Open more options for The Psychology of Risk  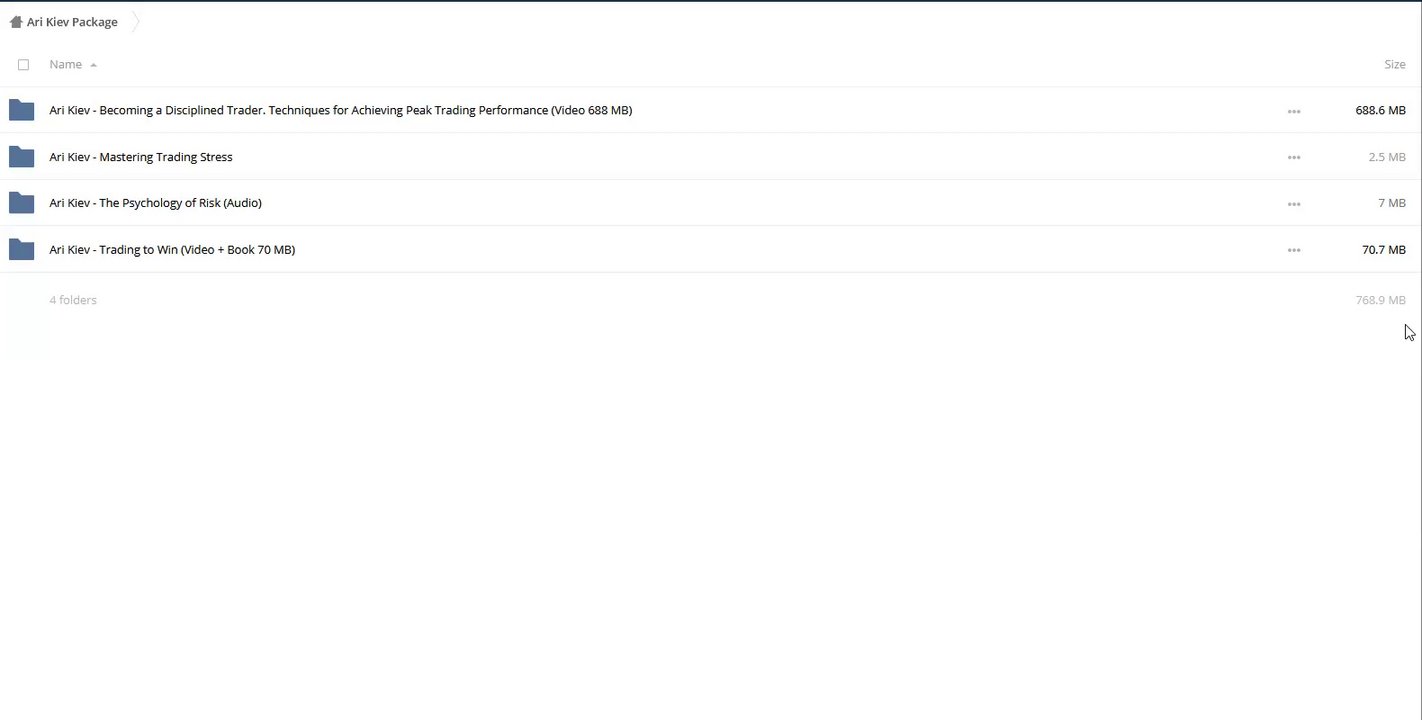click(x=1294, y=204)
